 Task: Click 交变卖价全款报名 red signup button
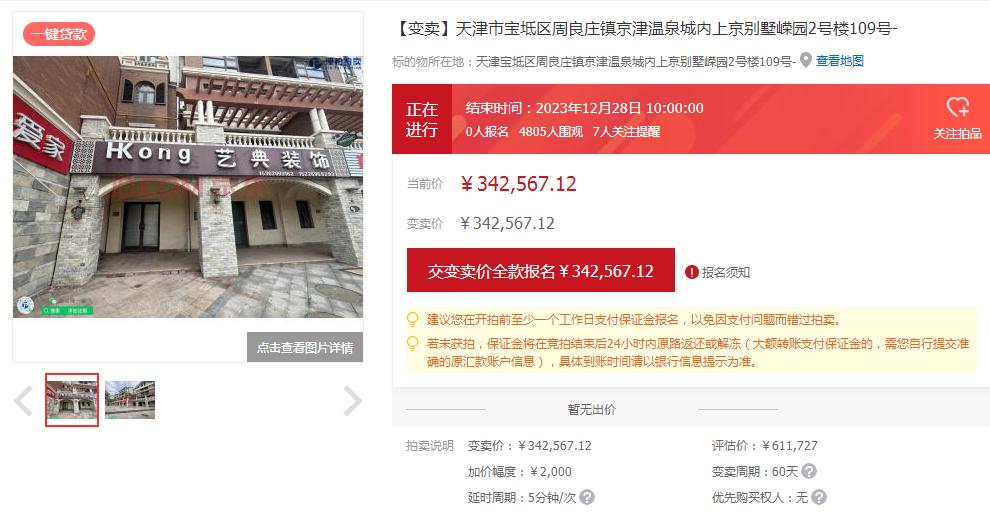(540, 270)
